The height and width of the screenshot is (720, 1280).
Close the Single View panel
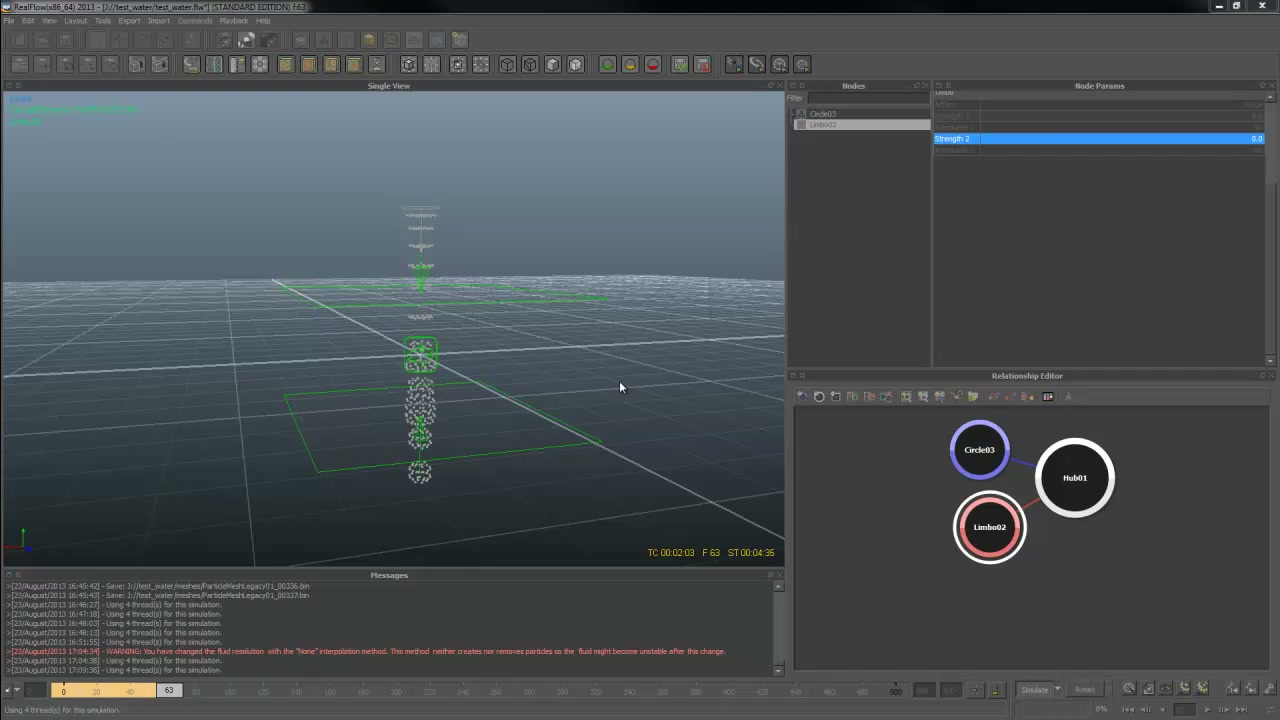(x=780, y=86)
